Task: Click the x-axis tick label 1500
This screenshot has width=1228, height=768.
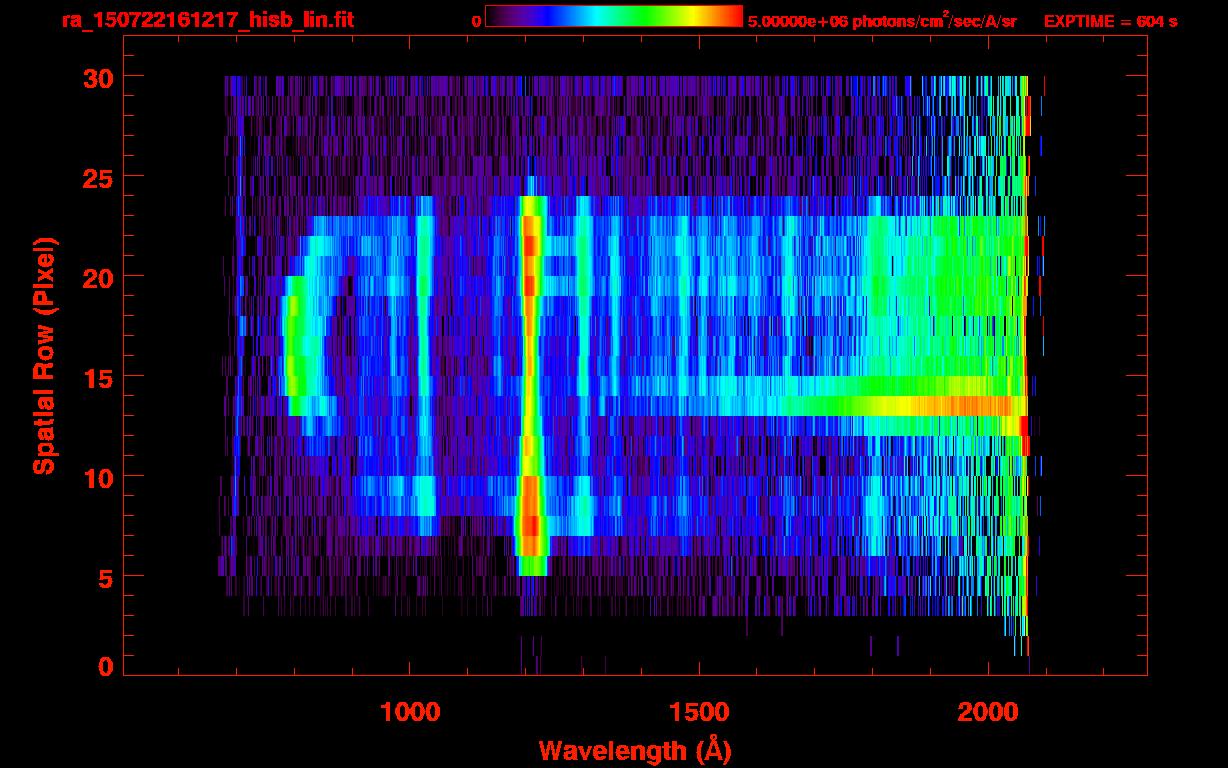Action: coord(699,712)
